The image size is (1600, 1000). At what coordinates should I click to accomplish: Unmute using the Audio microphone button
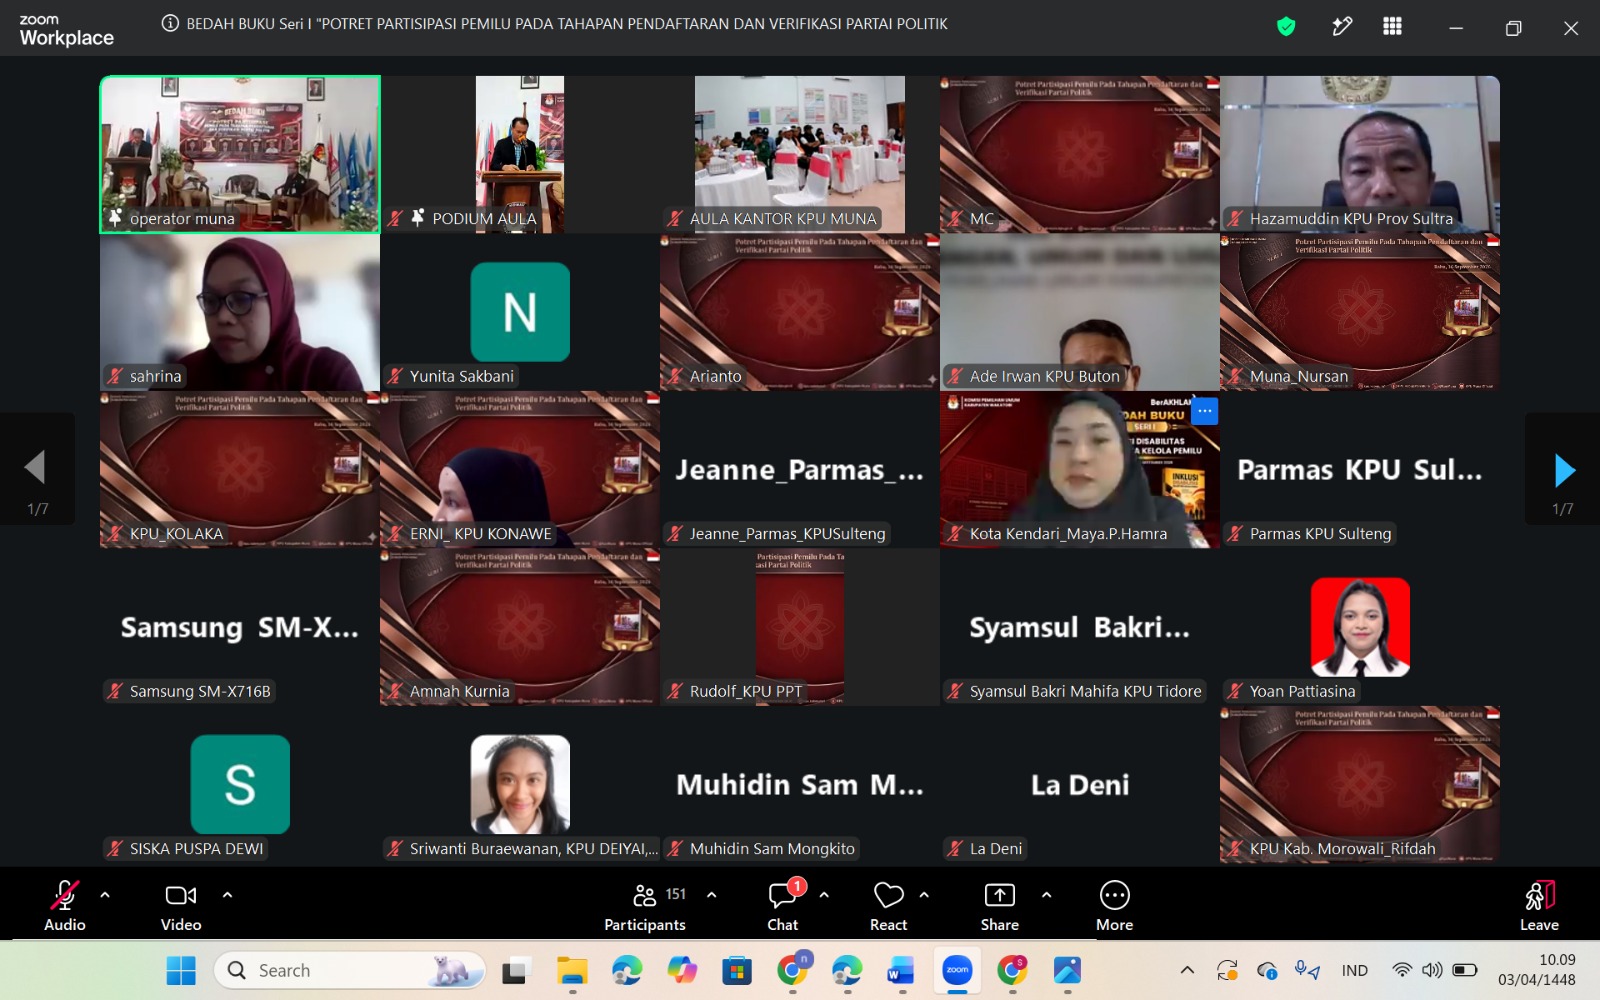(x=65, y=905)
